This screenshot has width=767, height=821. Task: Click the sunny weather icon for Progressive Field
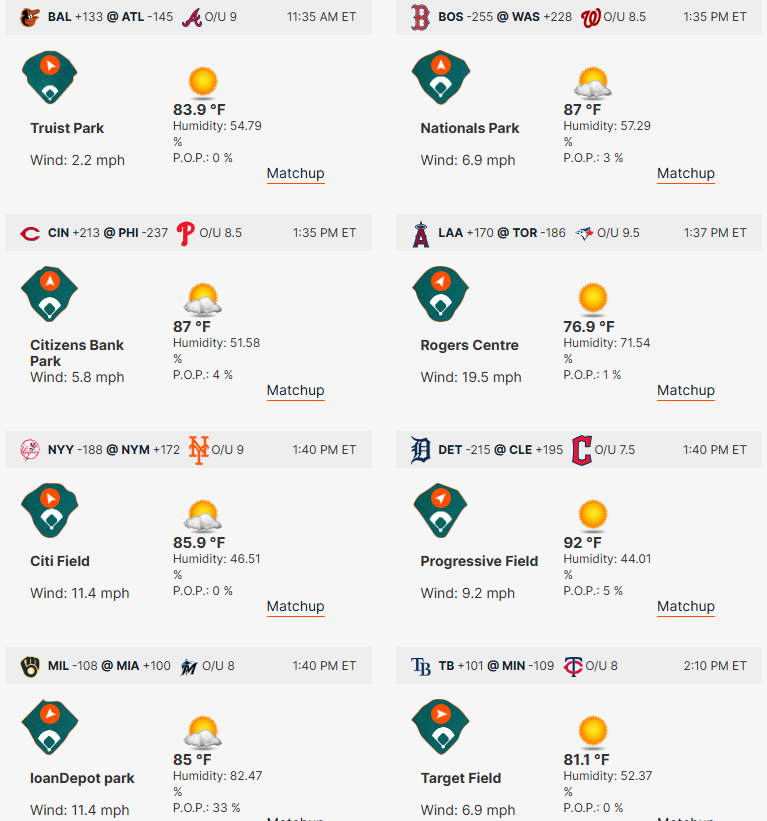[593, 516]
